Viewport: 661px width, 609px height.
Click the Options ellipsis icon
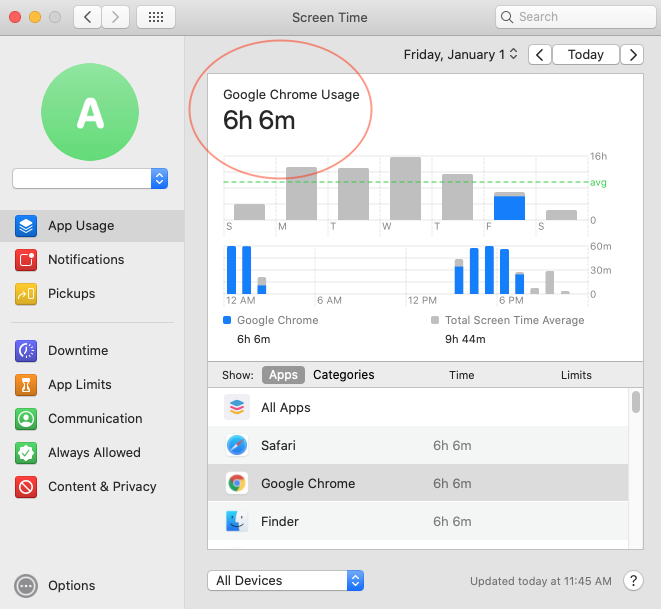26,586
